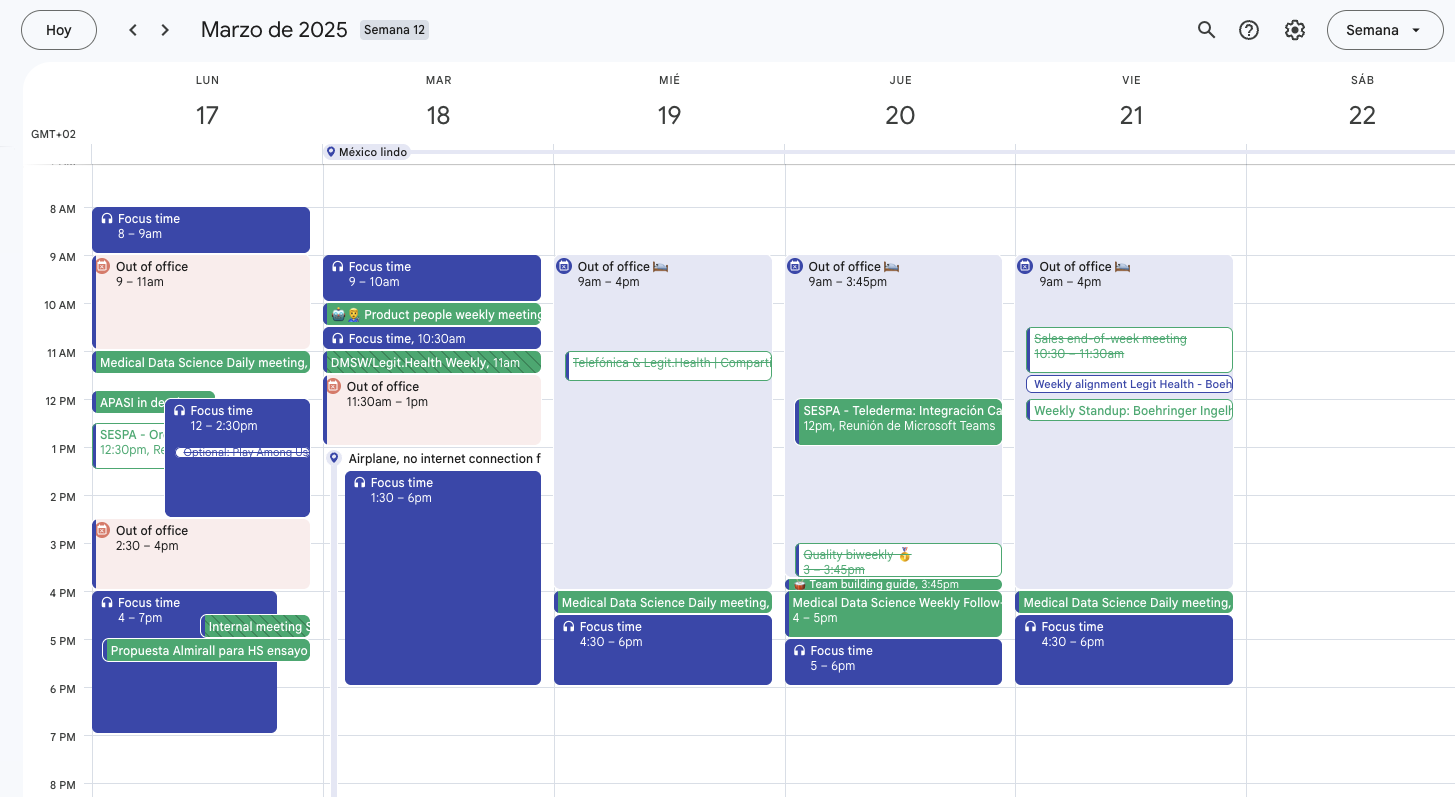Open the help support menu
The height and width of the screenshot is (797, 1455).
1249,30
